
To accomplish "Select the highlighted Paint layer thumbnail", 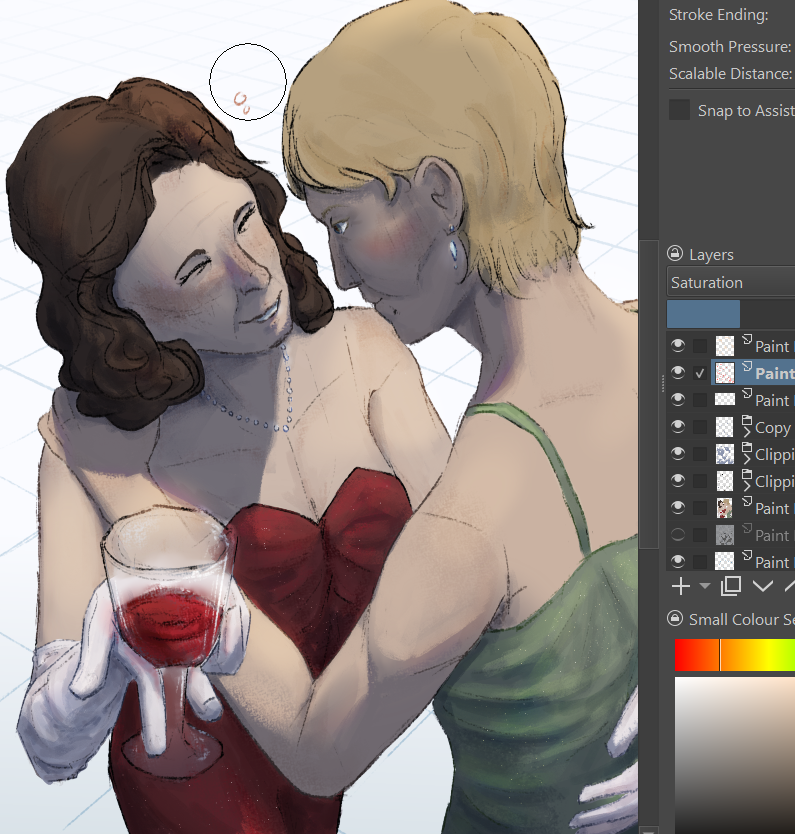I will point(724,373).
